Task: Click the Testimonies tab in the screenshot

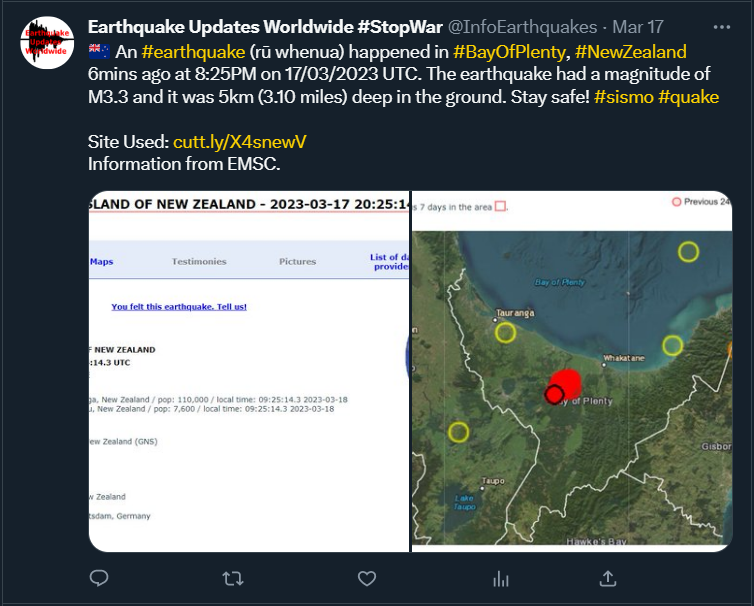Action: (x=199, y=262)
